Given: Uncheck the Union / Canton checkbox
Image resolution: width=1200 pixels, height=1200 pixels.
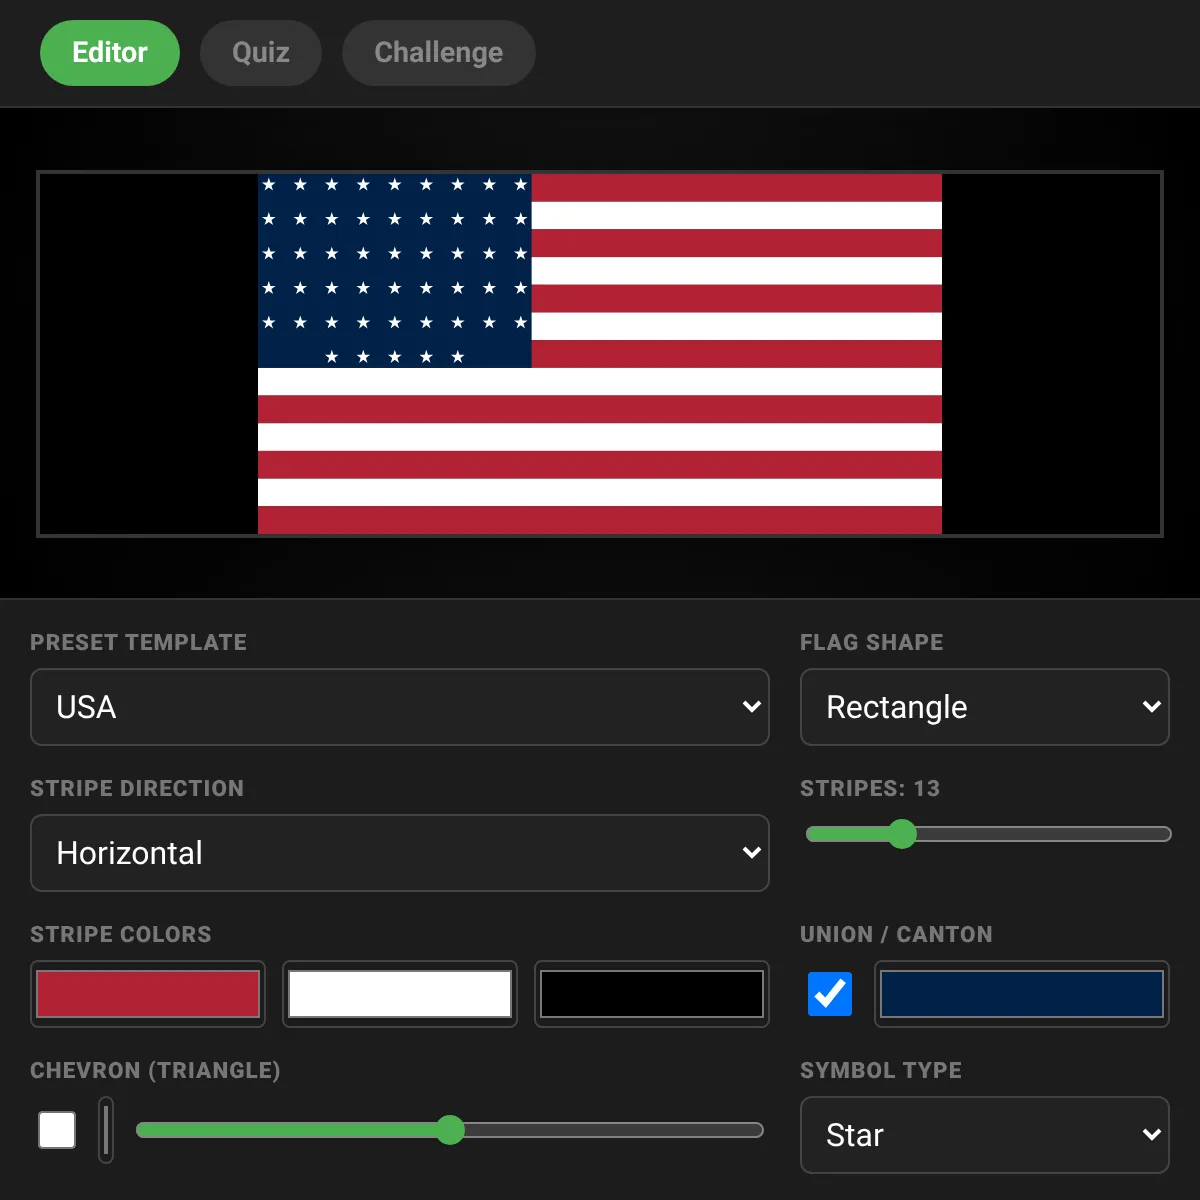Looking at the screenshot, I should [830, 994].
